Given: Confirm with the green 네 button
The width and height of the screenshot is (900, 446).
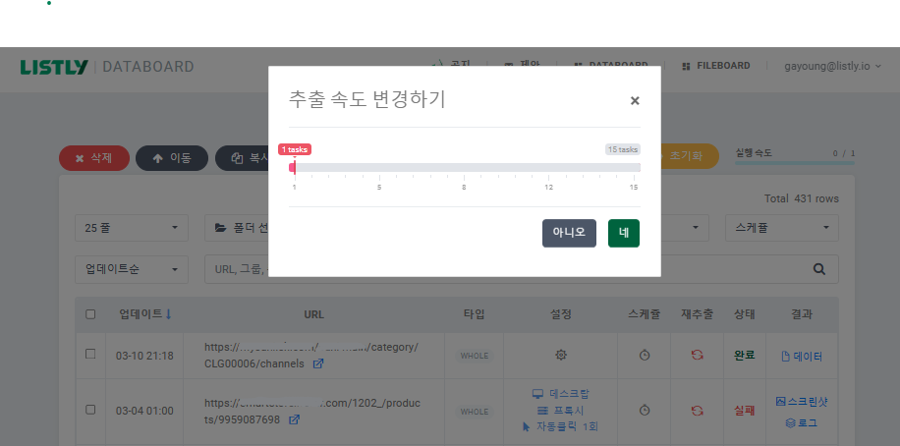Looking at the screenshot, I should 623,233.
